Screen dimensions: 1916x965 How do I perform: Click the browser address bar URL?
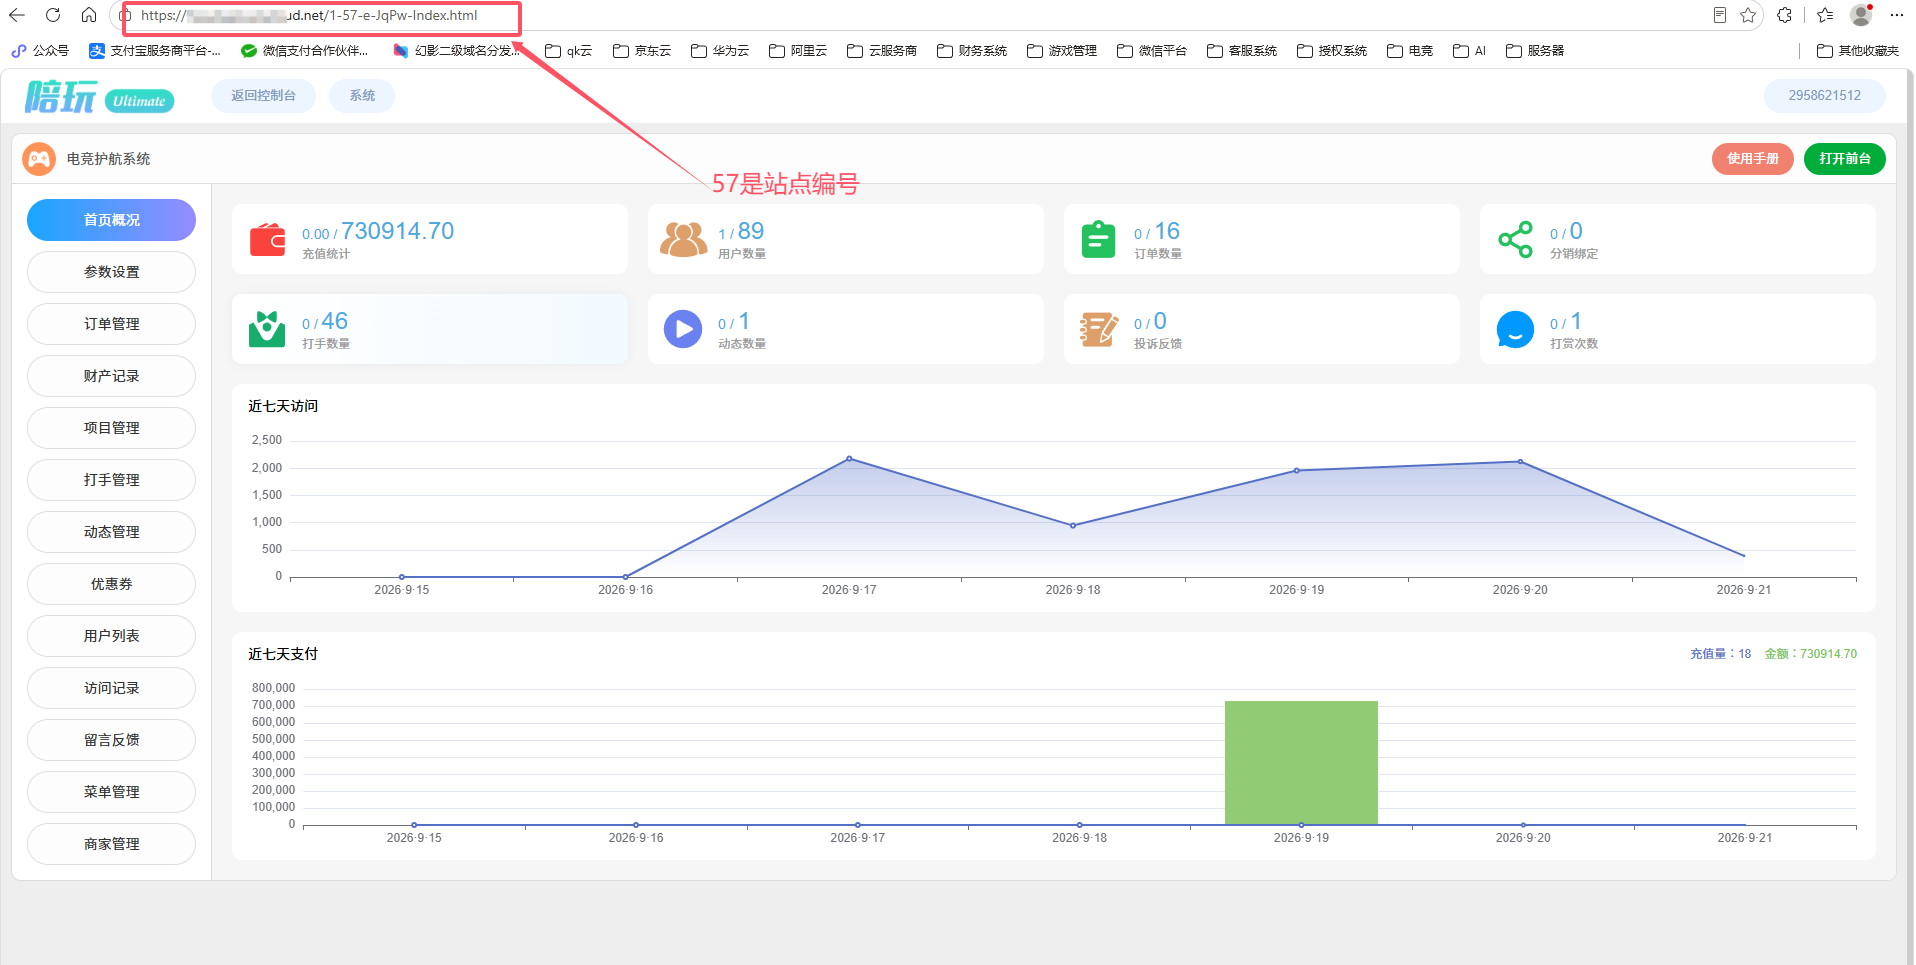coord(309,16)
